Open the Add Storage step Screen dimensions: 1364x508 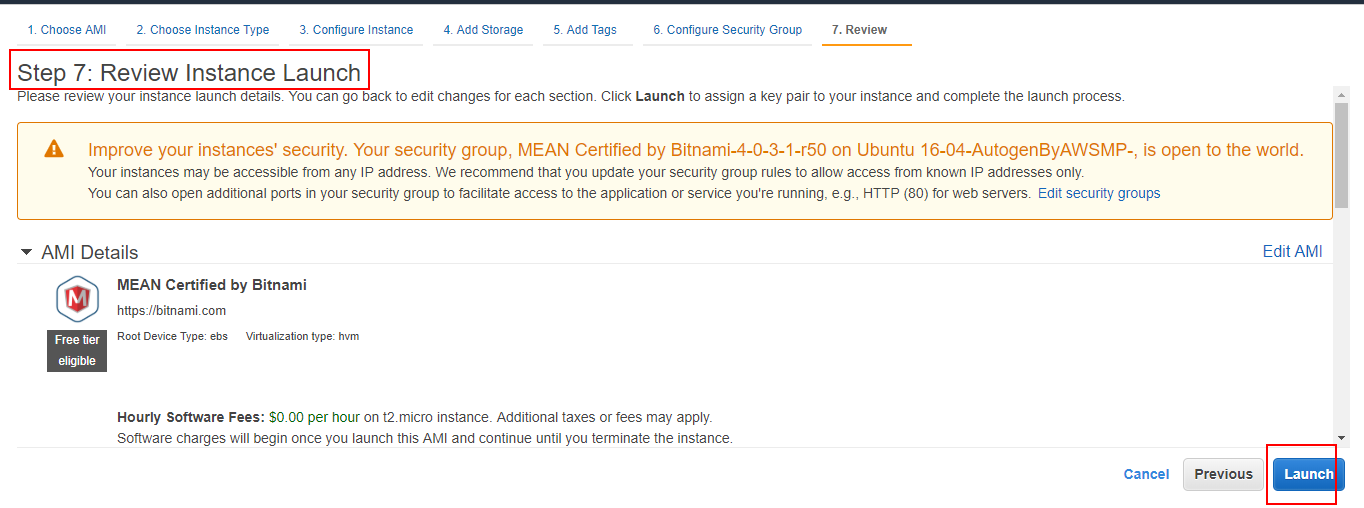point(483,30)
